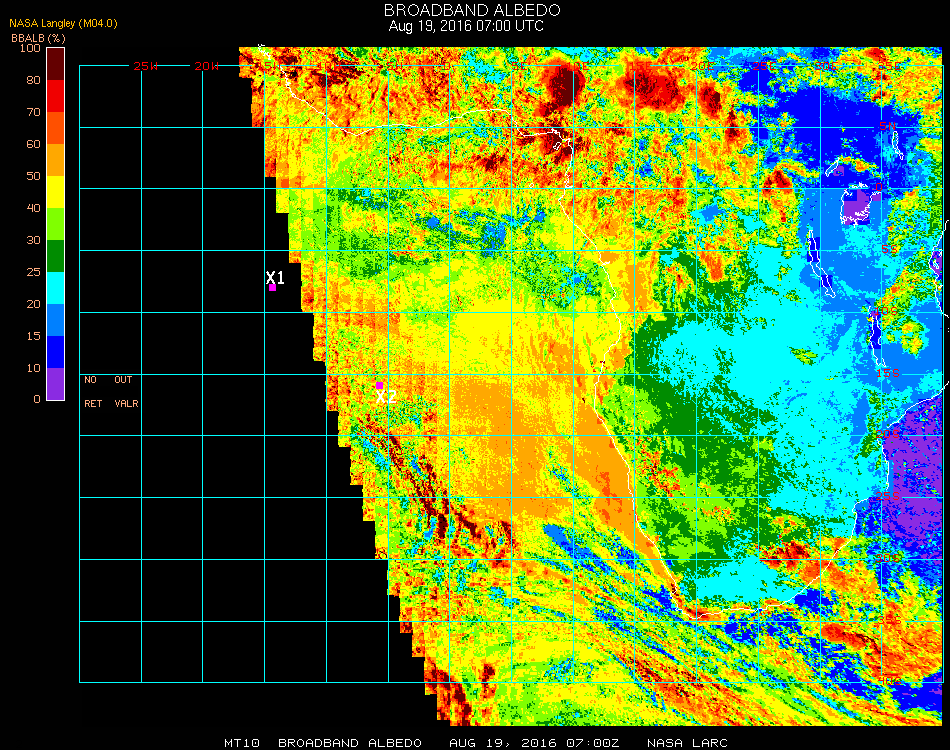This screenshot has width=950, height=750.
Task: Click the purple Lake Victoria region
Action: tap(857, 206)
